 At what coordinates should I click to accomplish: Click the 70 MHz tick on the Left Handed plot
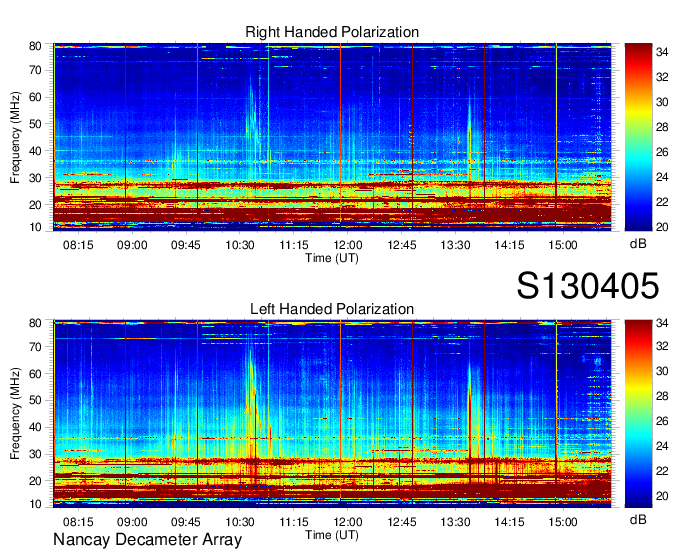coord(35,346)
